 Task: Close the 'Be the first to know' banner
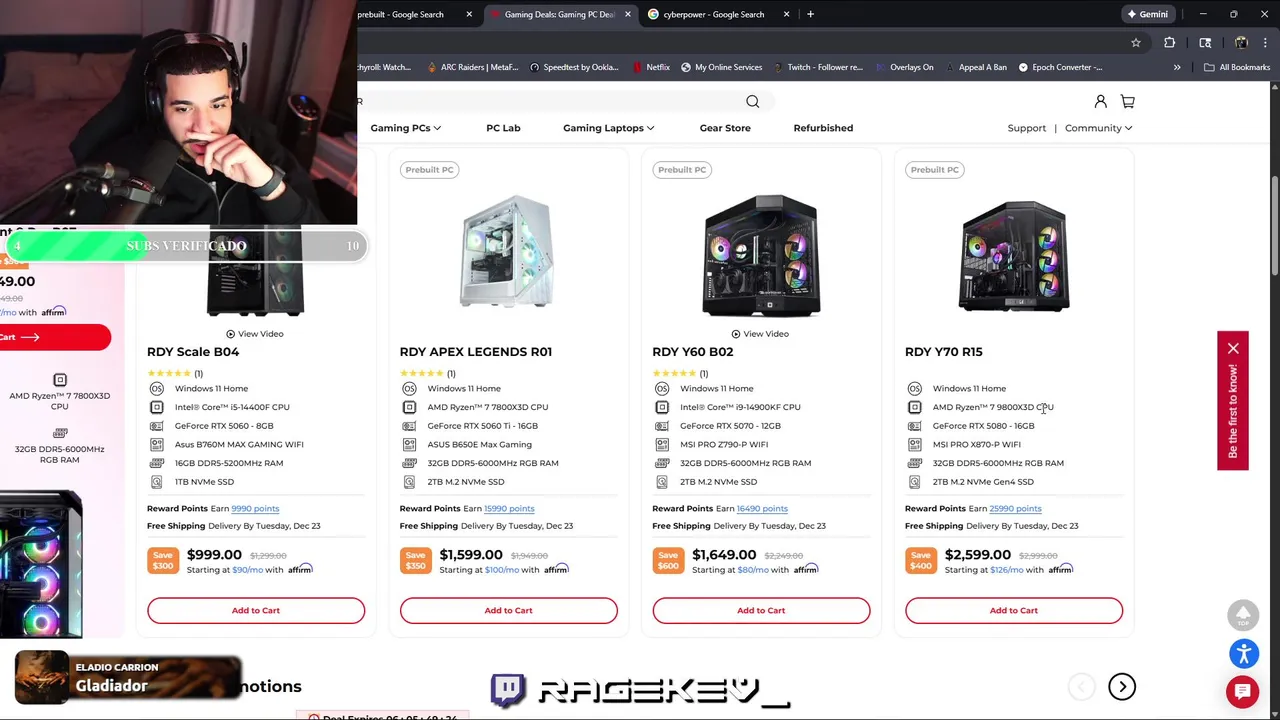tap(1233, 348)
